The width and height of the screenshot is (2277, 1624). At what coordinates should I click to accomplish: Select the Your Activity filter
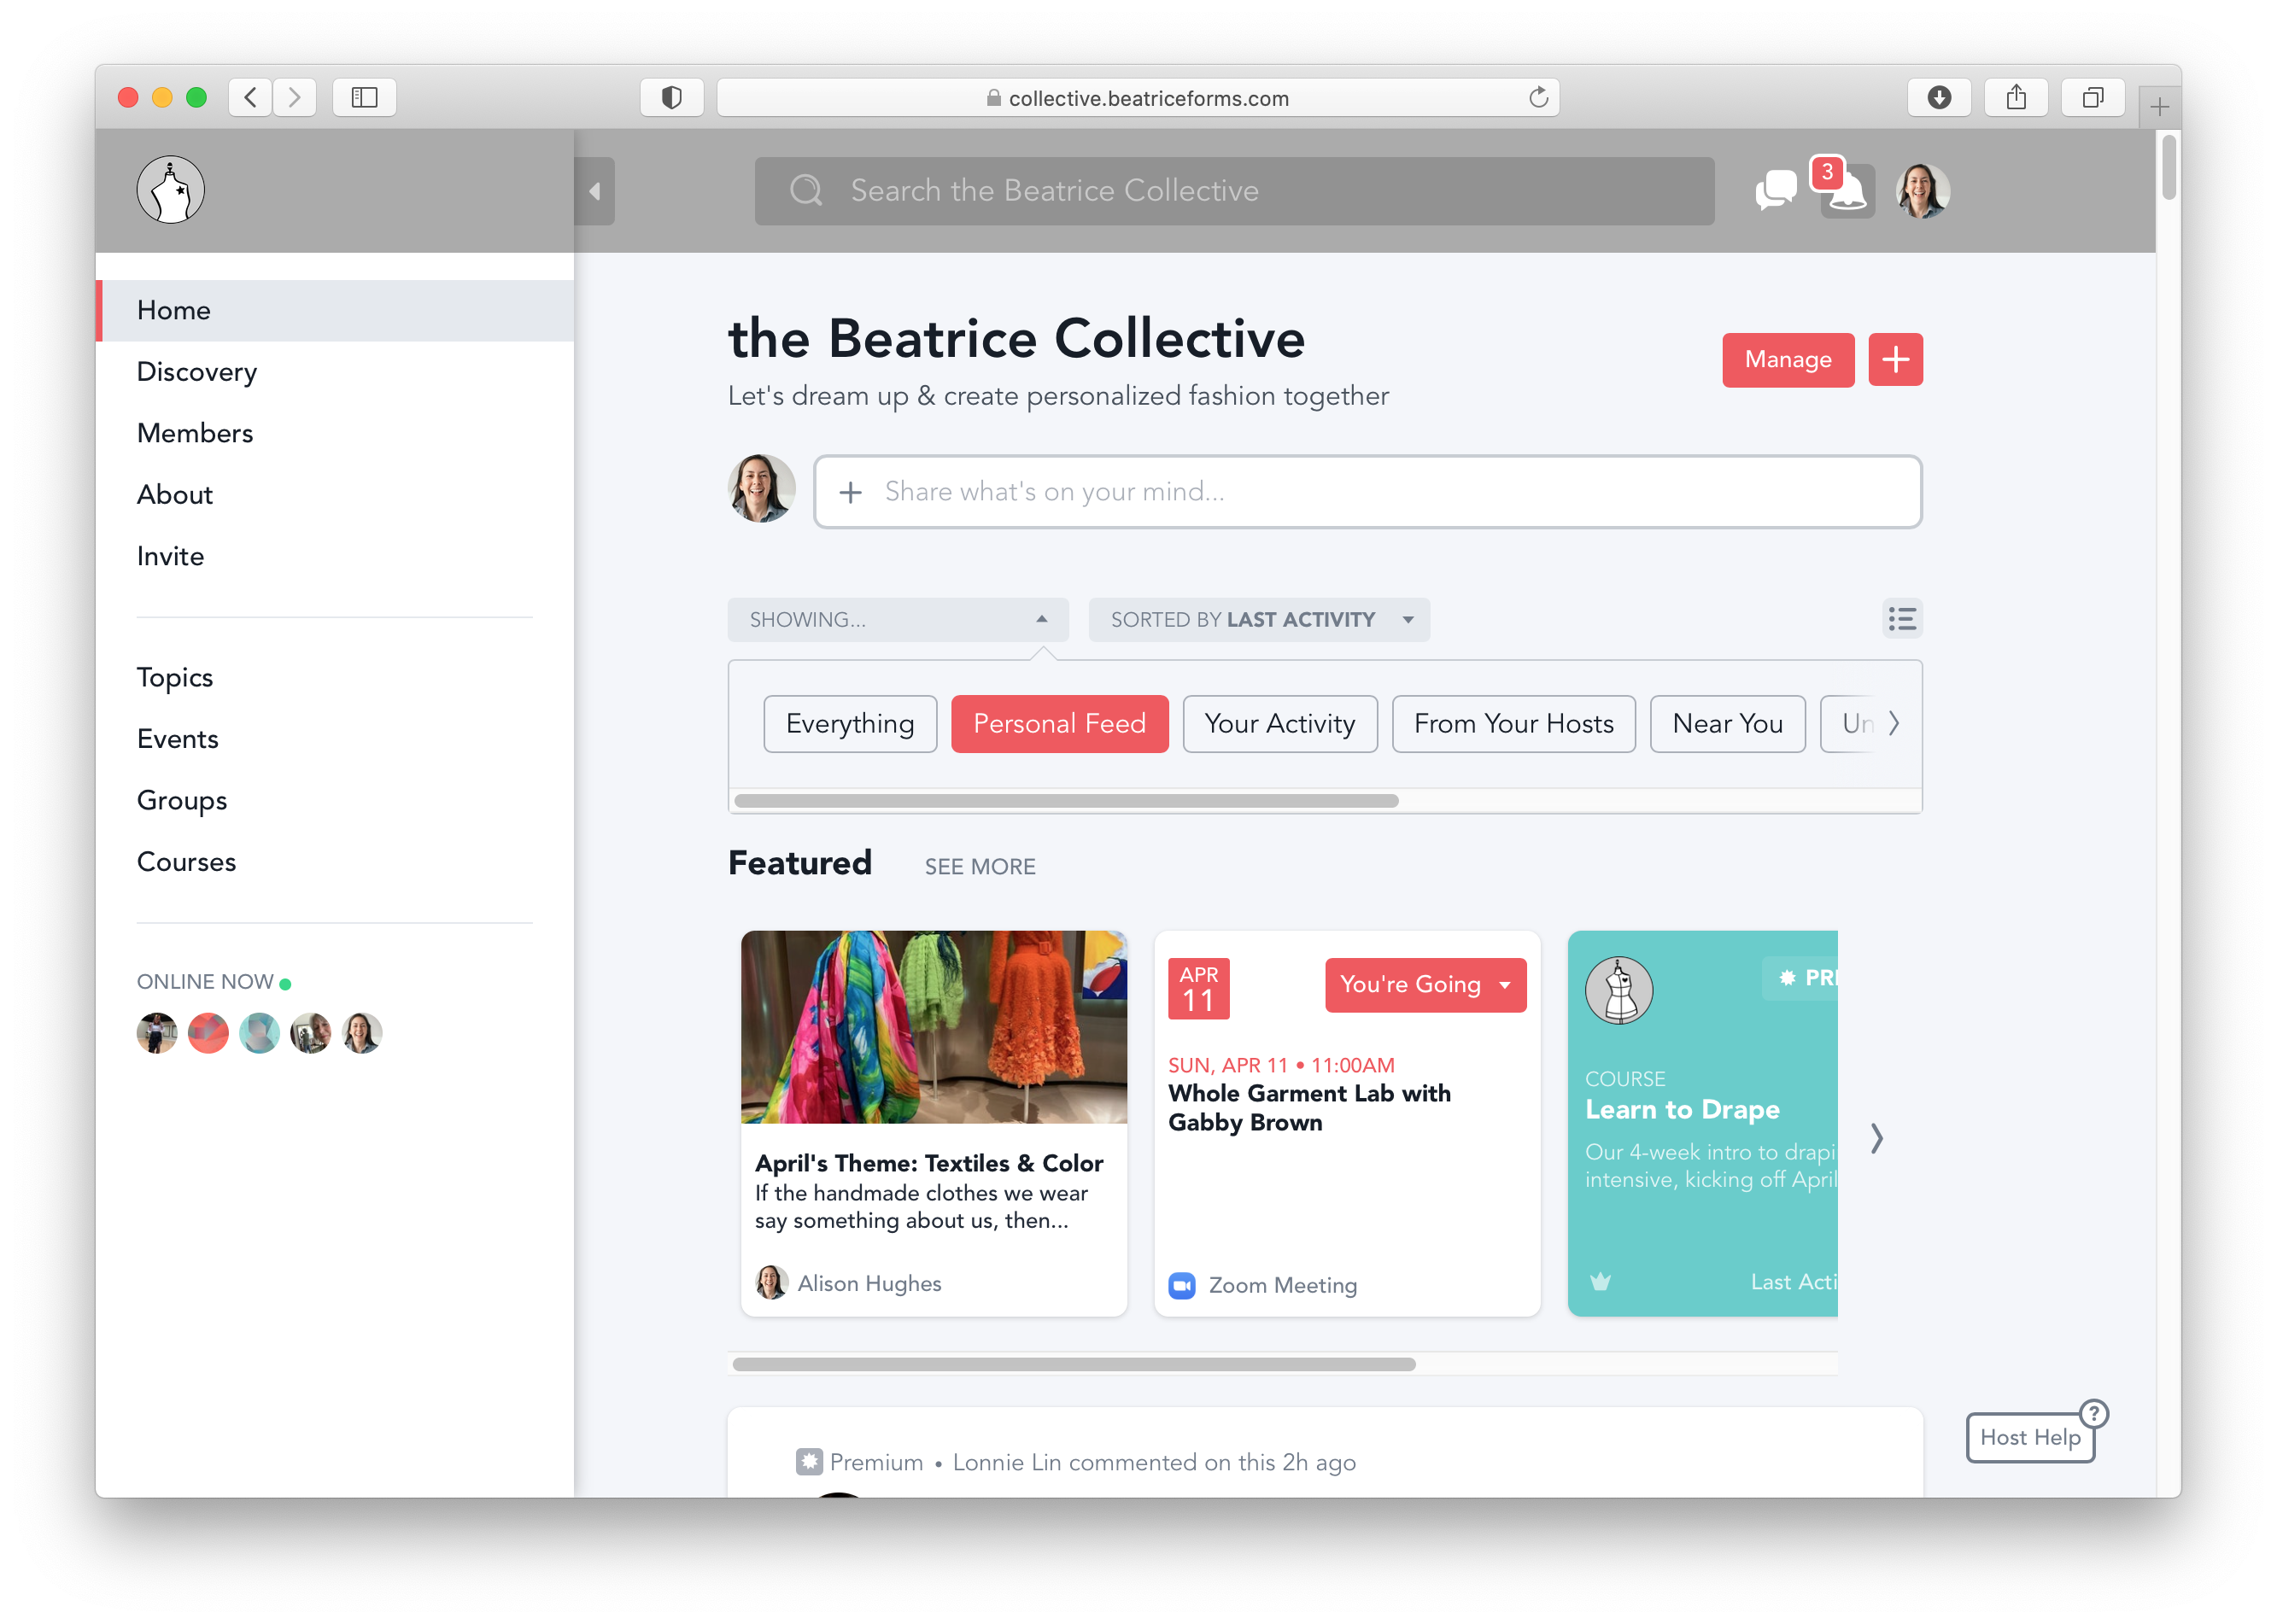(x=1279, y=724)
